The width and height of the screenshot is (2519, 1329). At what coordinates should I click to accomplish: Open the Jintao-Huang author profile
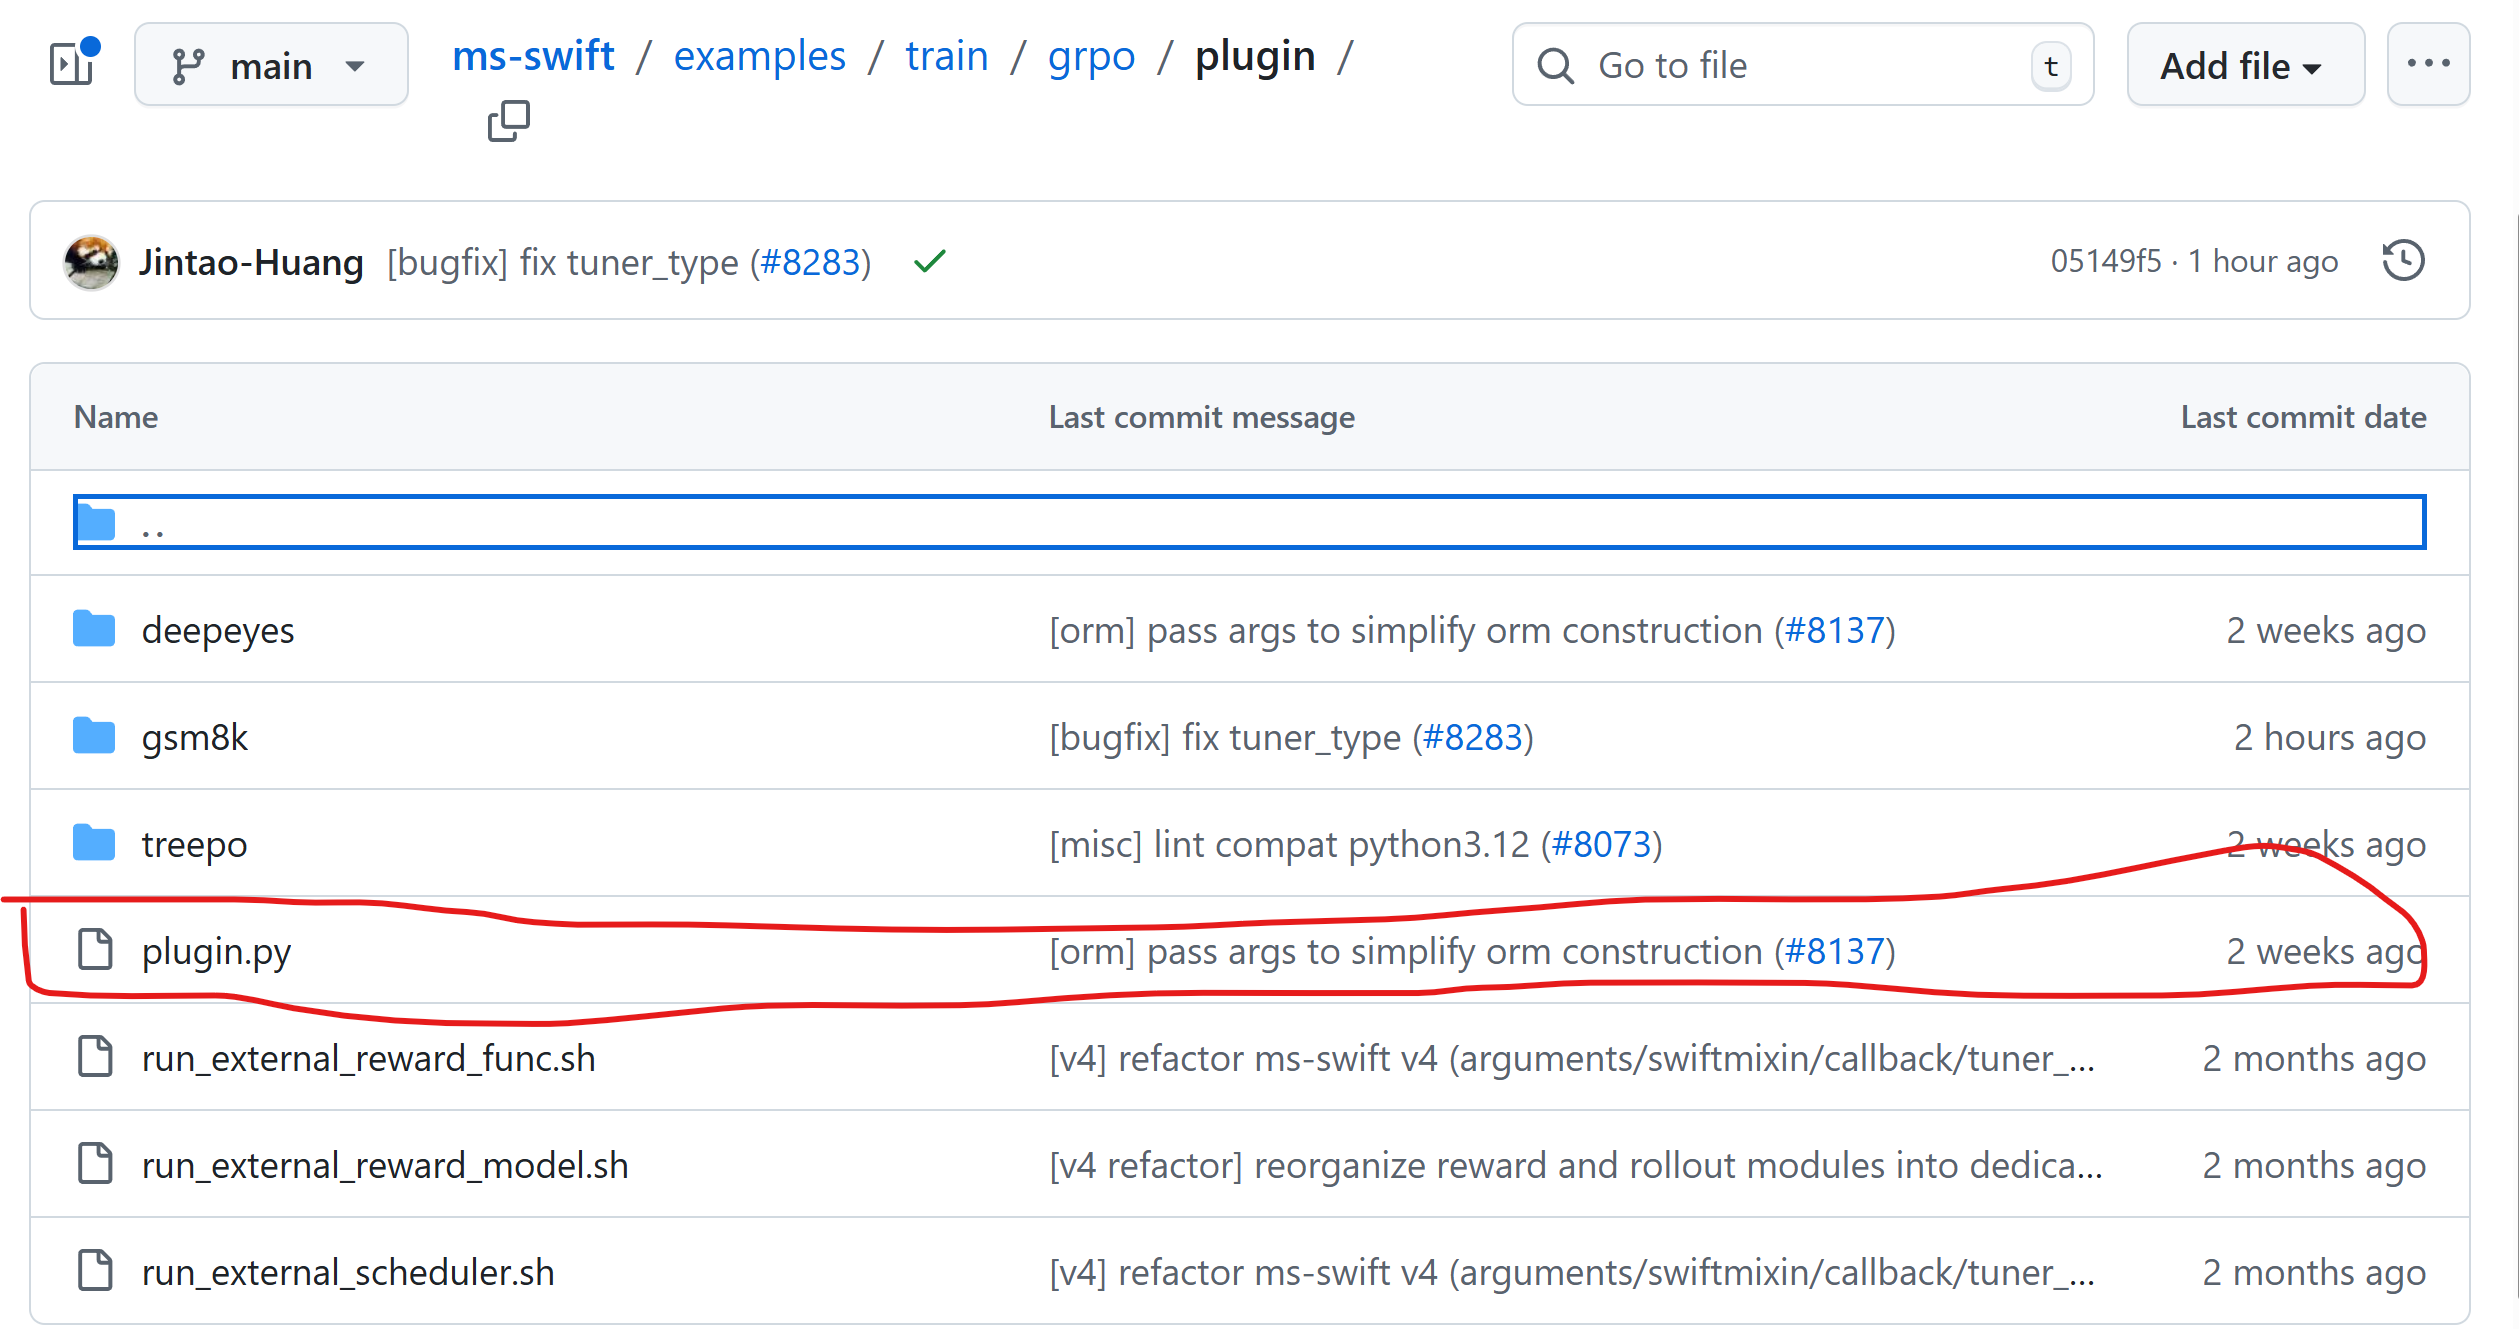point(251,262)
